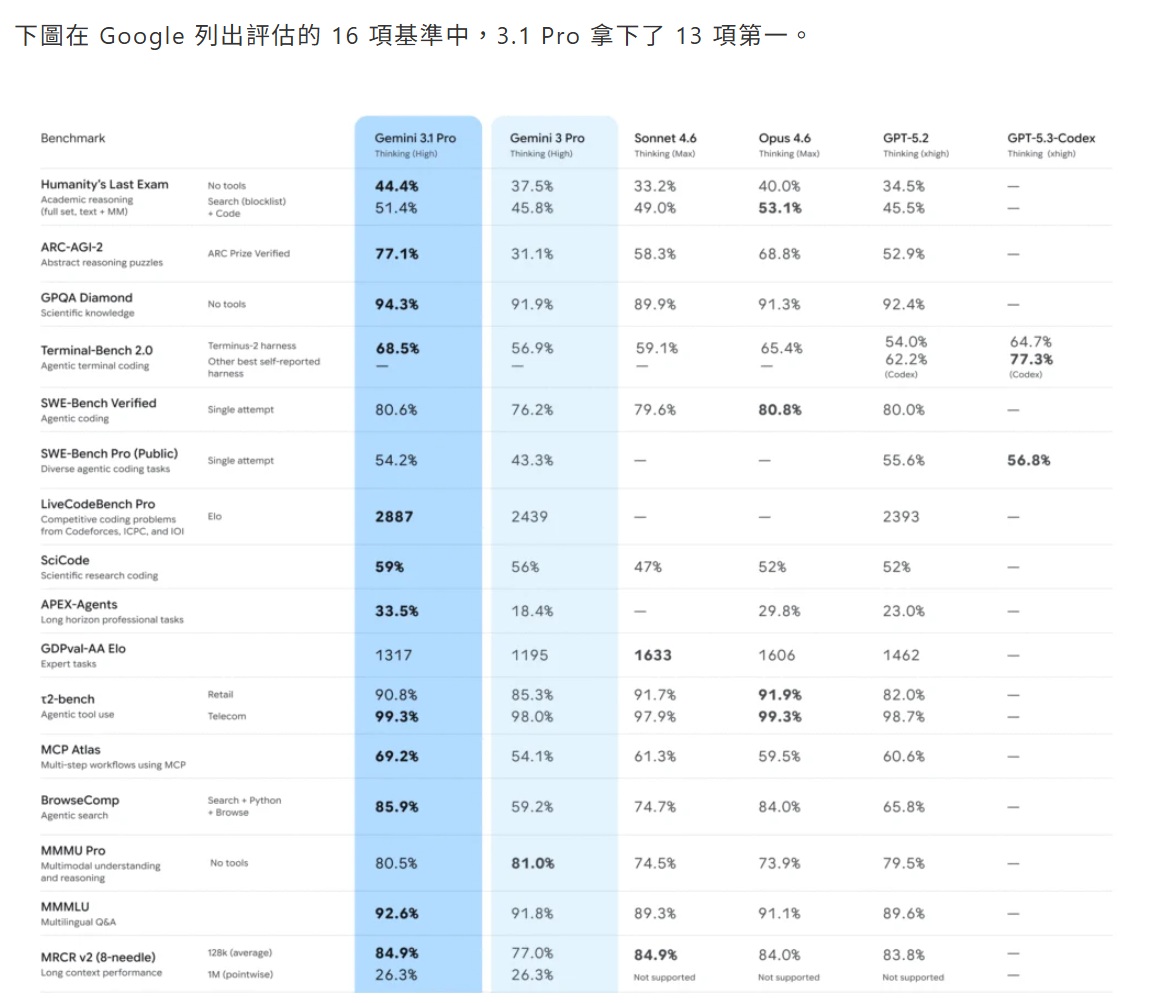This screenshot has height=1003, width=1152.
Task: Click the 47% Sonnet SciCode score
Action: coord(647,567)
